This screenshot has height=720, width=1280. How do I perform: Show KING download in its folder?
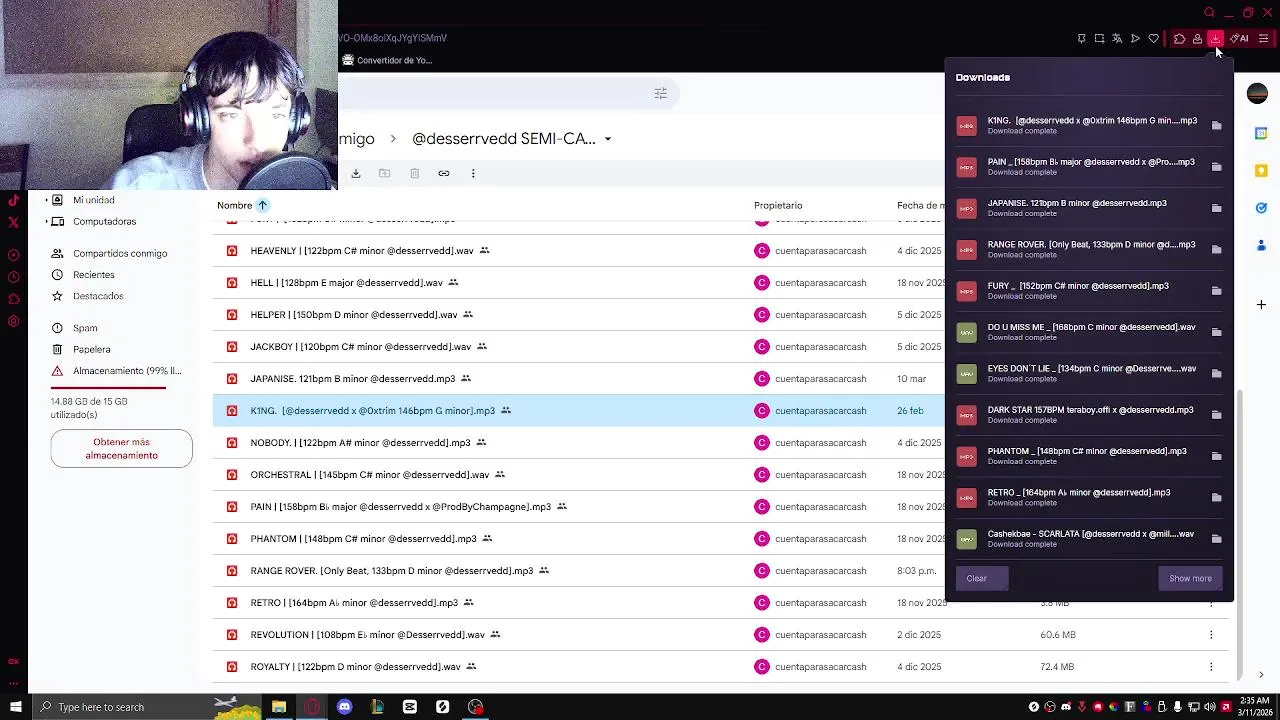[x=1216, y=126]
